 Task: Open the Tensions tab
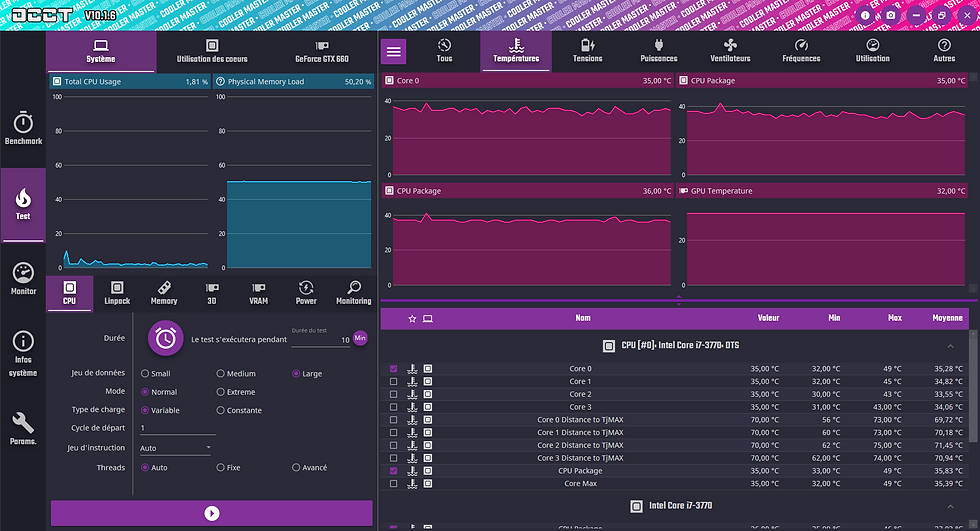[x=588, y=51]
